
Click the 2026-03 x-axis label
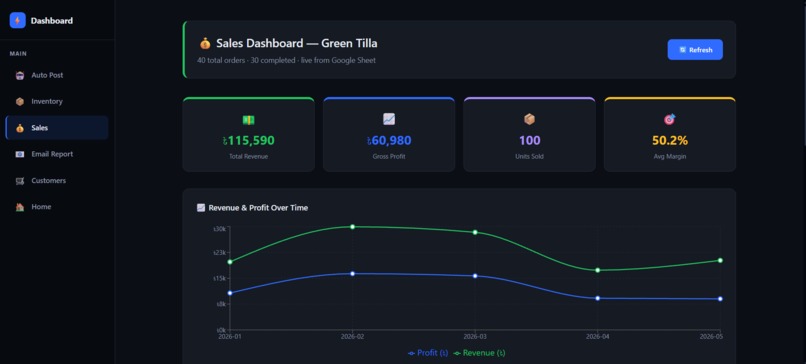click(x=474, y=337)
